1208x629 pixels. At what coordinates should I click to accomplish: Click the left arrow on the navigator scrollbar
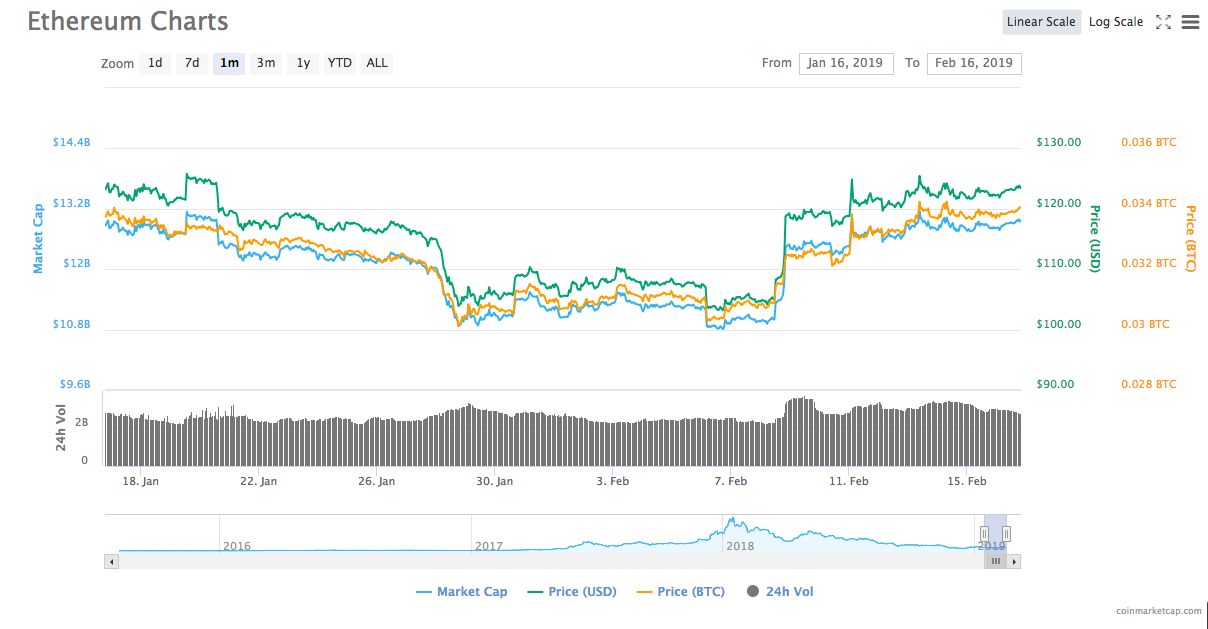coord(110,561)
